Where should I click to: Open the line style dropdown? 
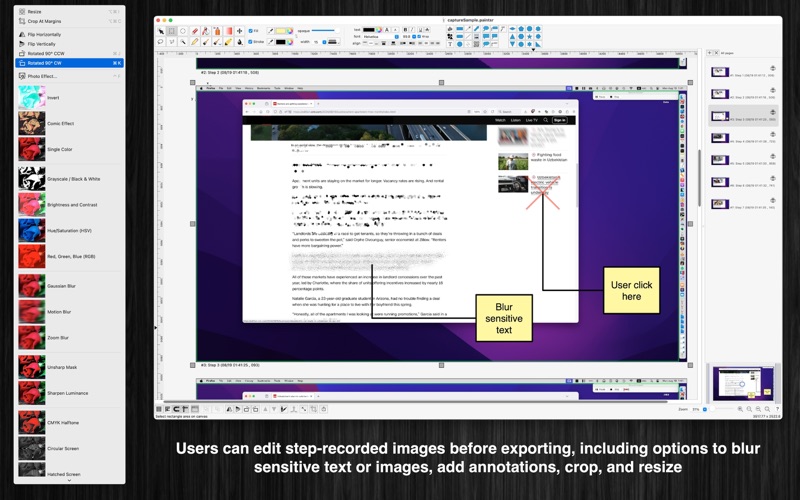pos(334,42)
